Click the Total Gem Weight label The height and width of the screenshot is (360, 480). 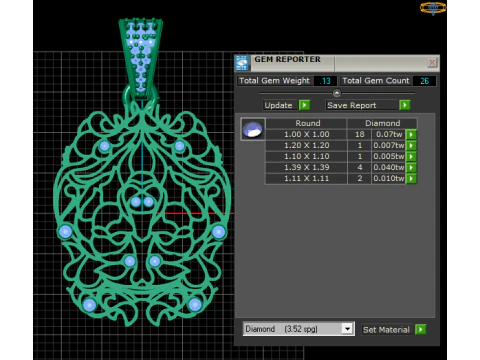[274, 81]
